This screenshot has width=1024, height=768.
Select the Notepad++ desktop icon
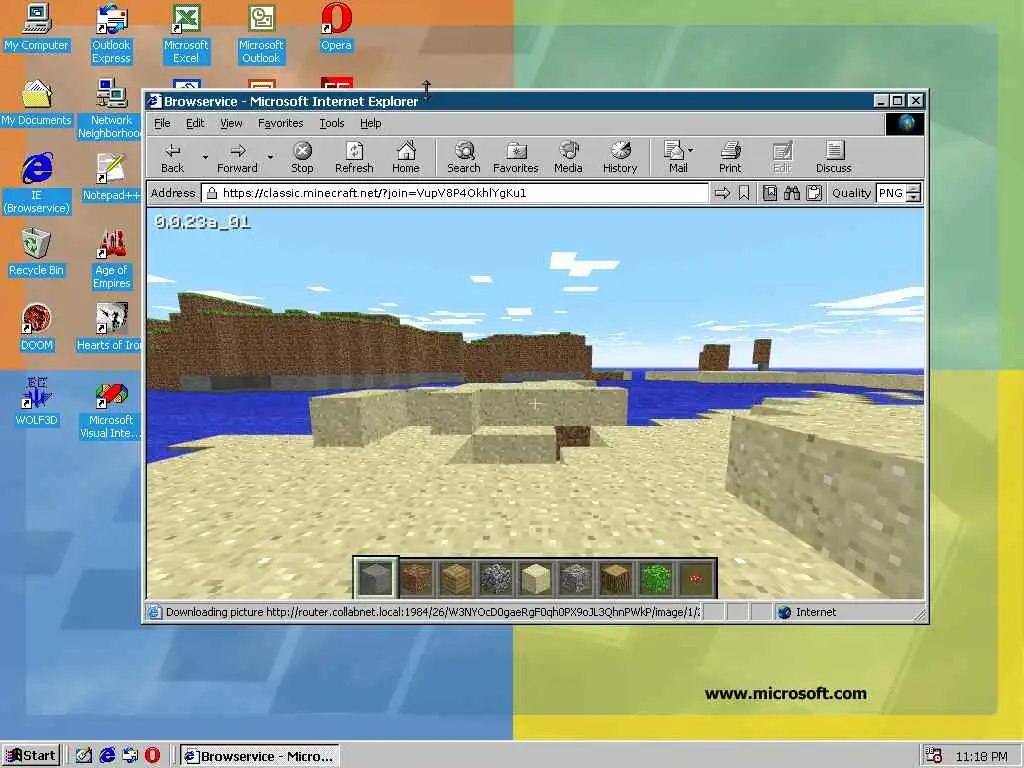point(111,178)
